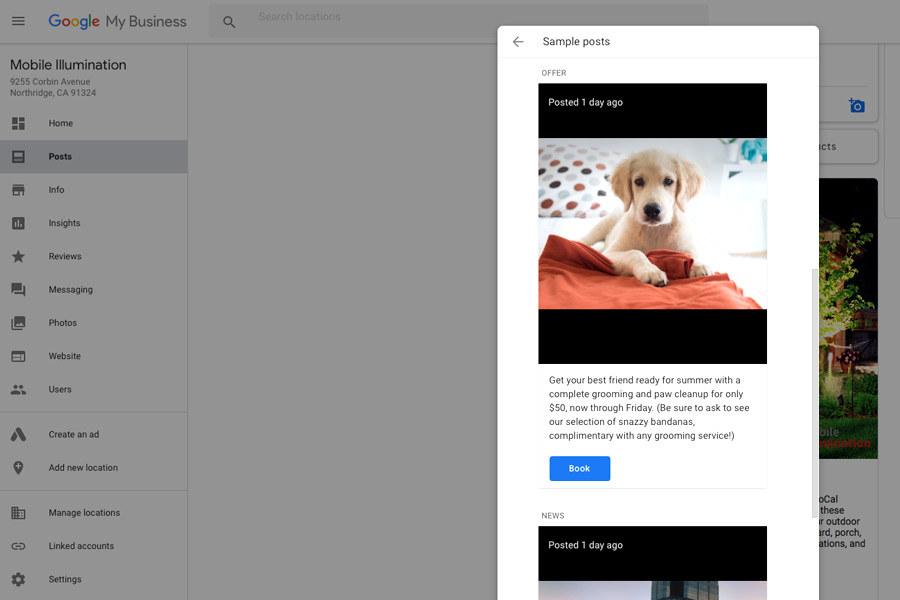Viewport: 900px width, 600px height.
Task: Click the puppy offer post image
Action: click(x=652, y=223)
